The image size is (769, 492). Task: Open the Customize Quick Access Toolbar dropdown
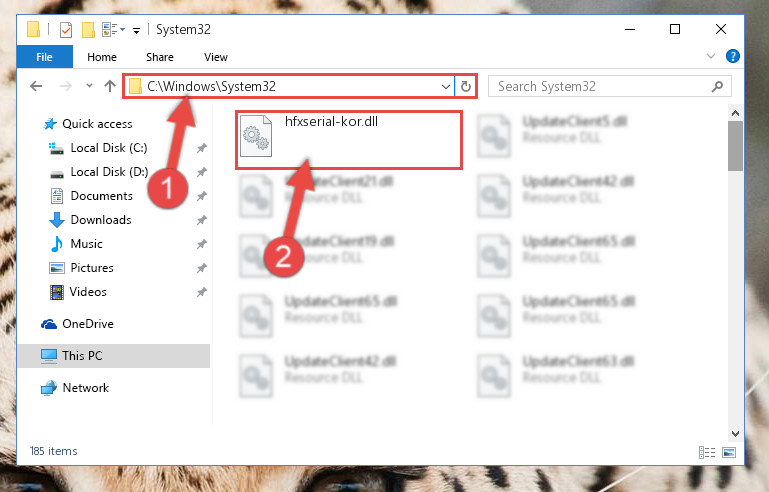click(136, 31)
